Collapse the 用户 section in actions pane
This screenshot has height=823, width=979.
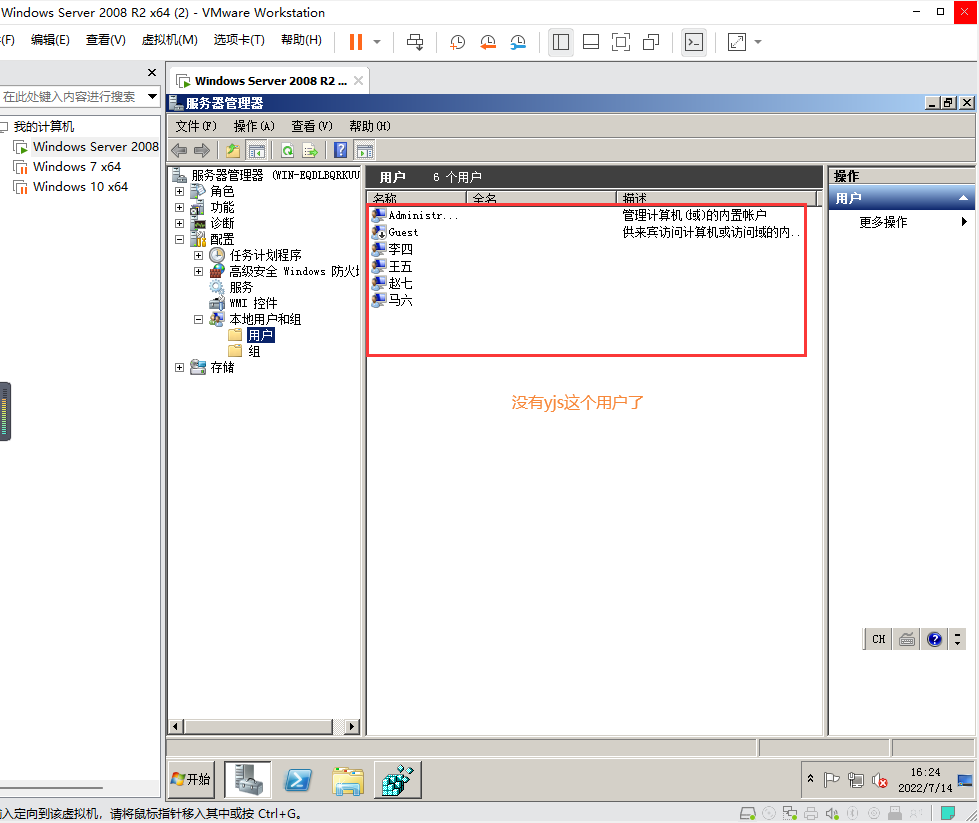pyautogui.click(x=963, y=198)
